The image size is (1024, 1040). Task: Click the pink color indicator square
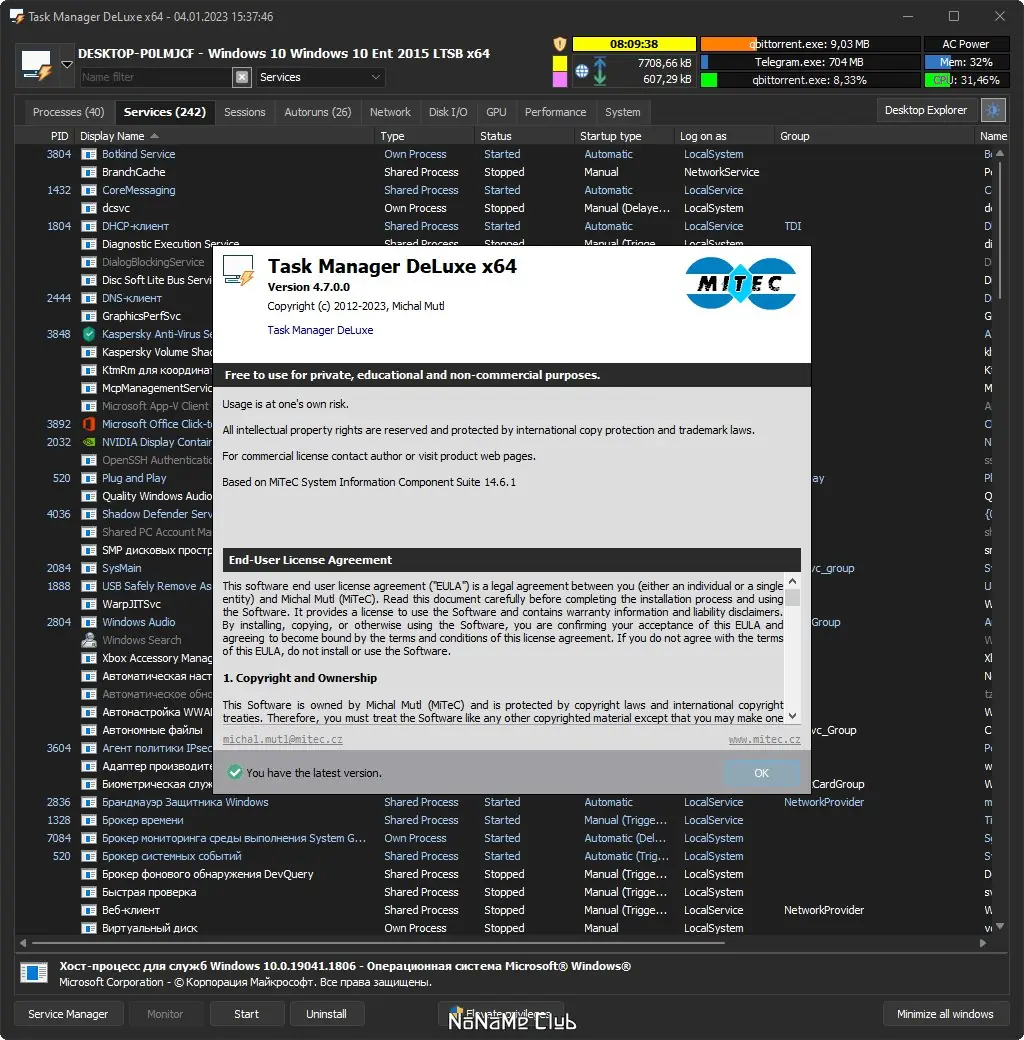(x=560, y=80)
